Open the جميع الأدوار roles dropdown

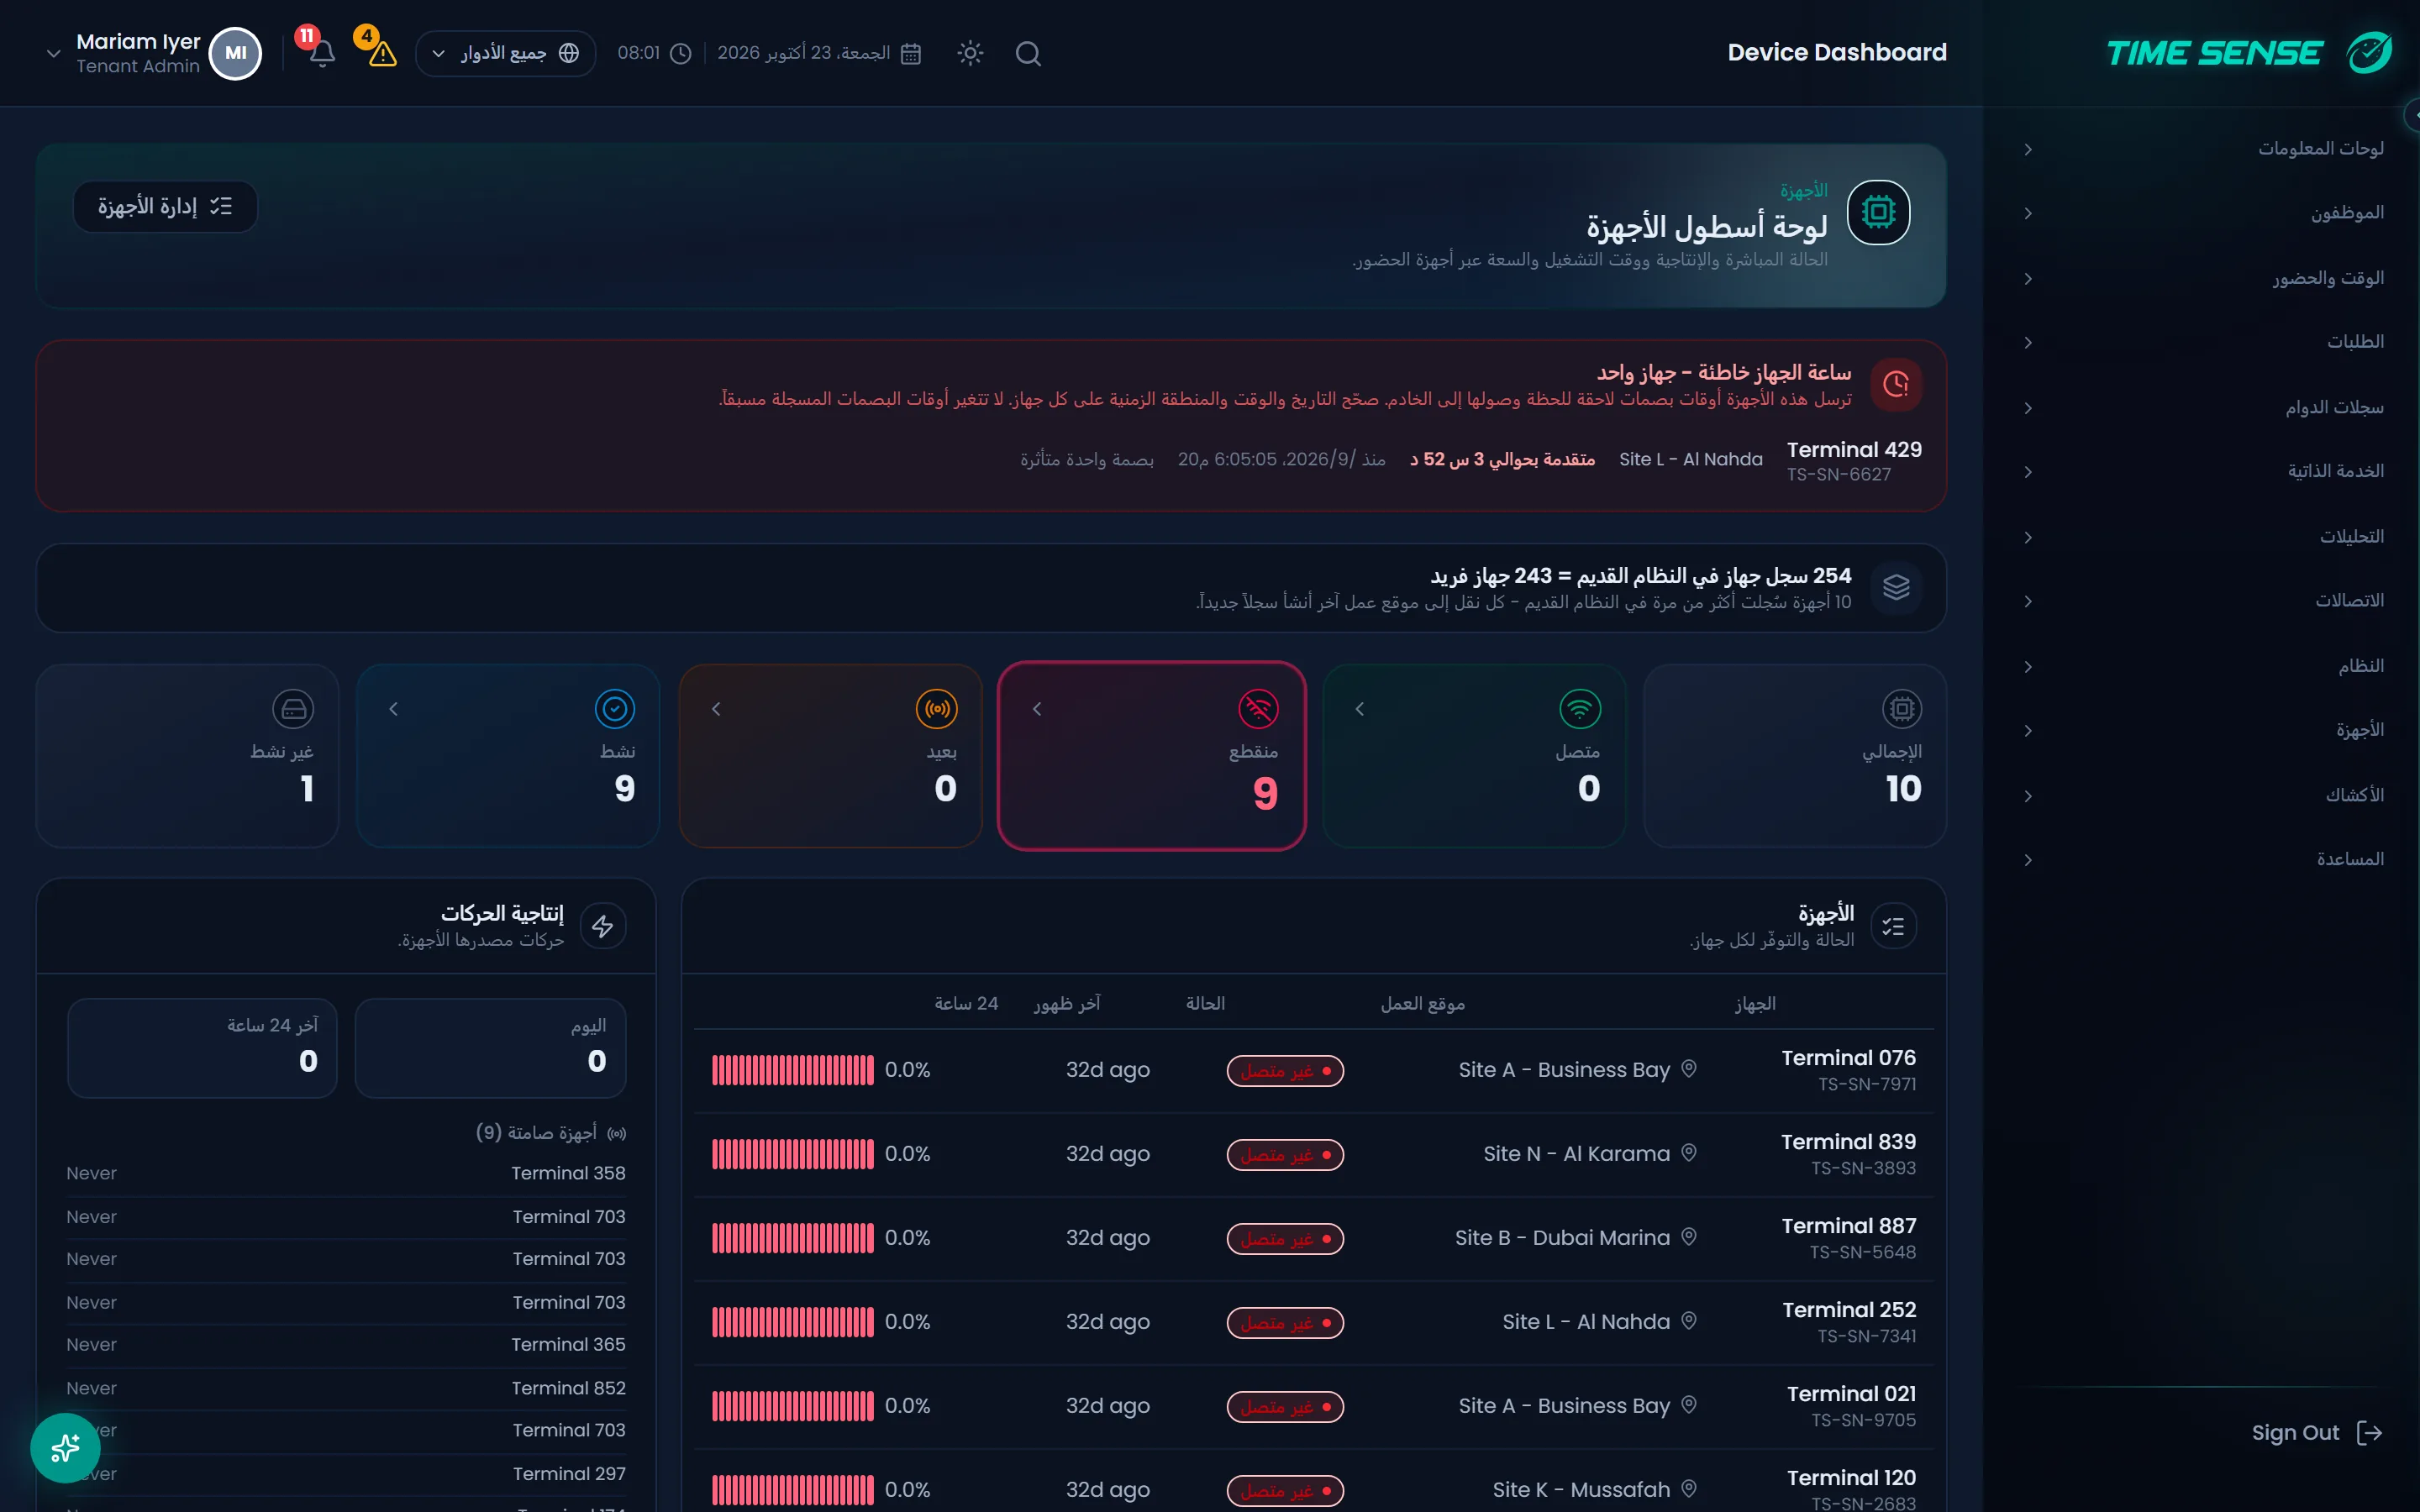(506, 53)
